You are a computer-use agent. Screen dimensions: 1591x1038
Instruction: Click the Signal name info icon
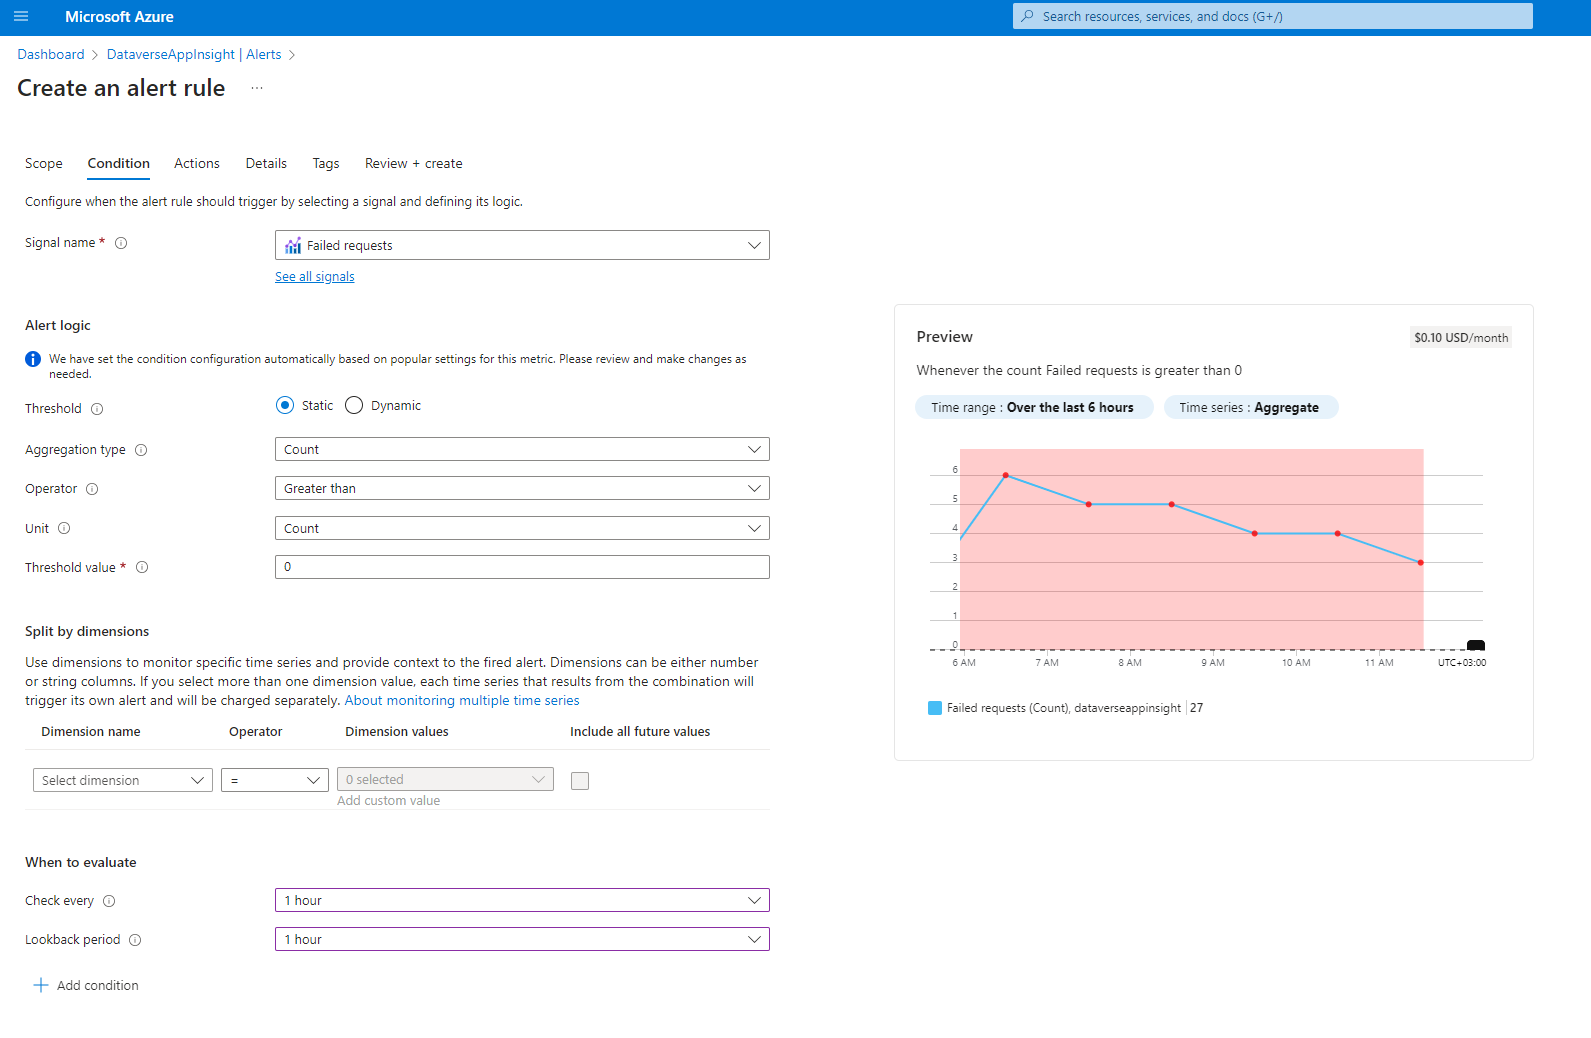click(x=121, y=243)
